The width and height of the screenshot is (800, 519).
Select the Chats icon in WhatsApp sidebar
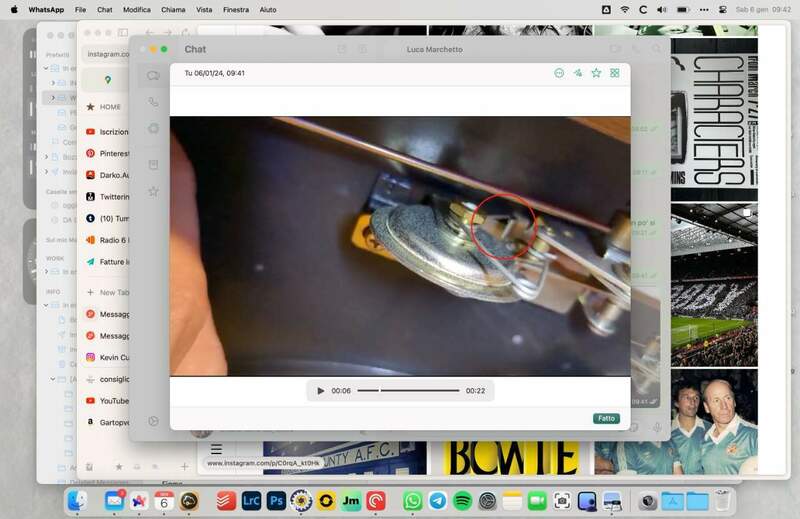(x=153, y=76)
